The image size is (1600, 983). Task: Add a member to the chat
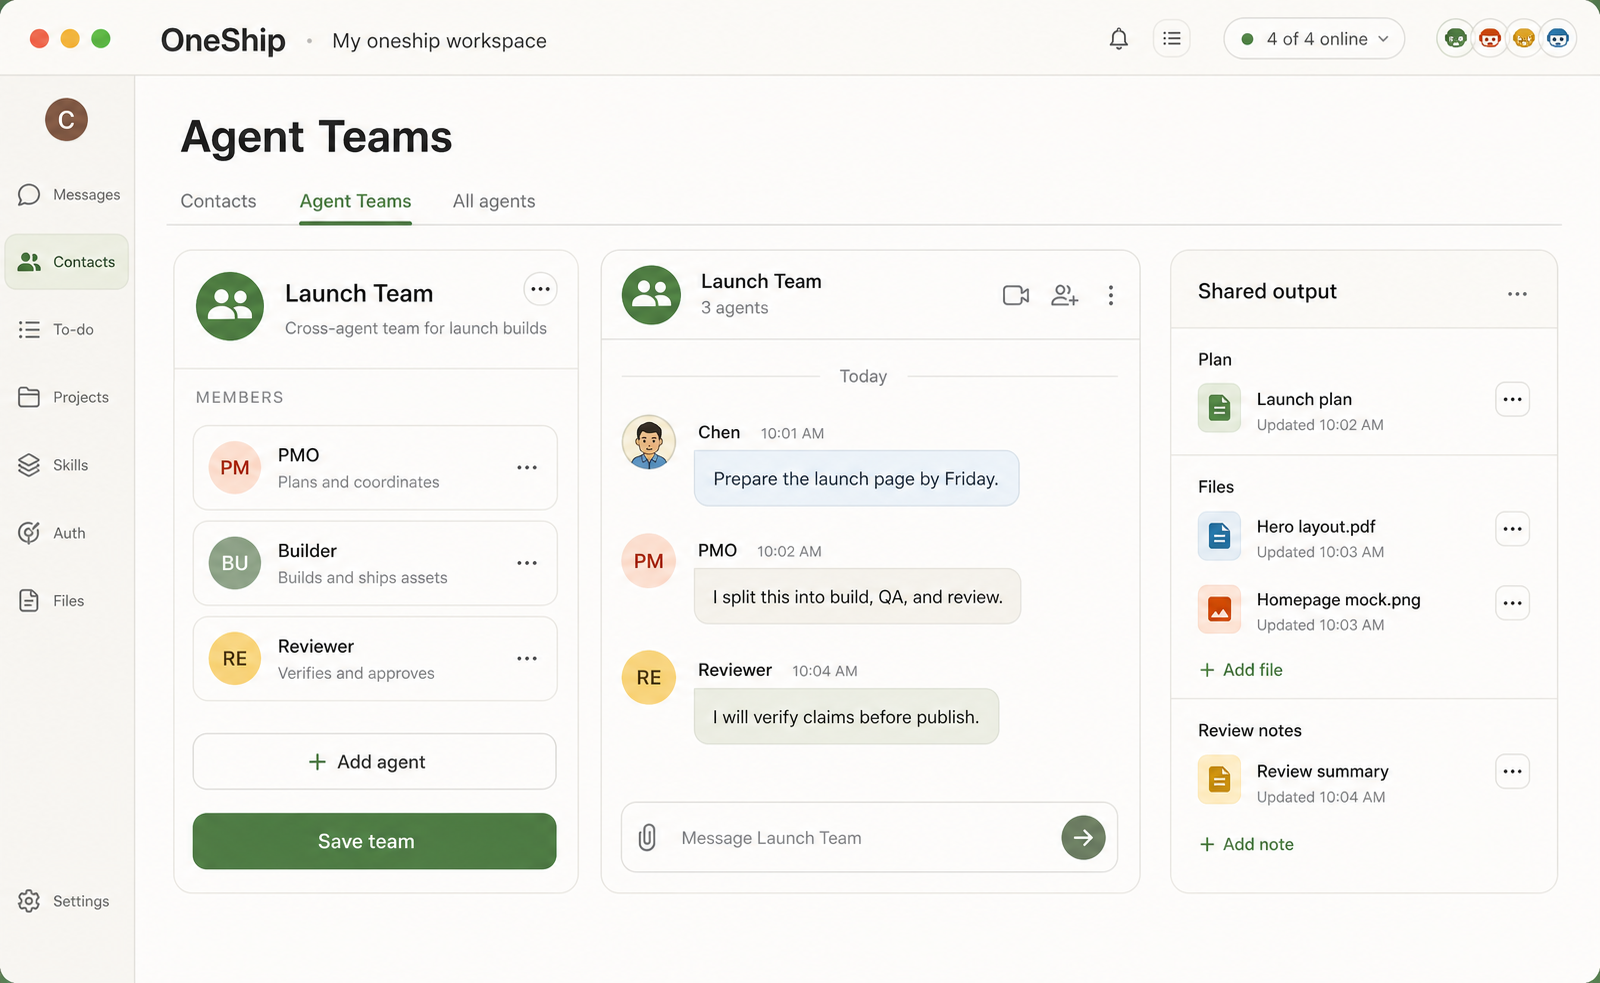[x=1065, y=295]
